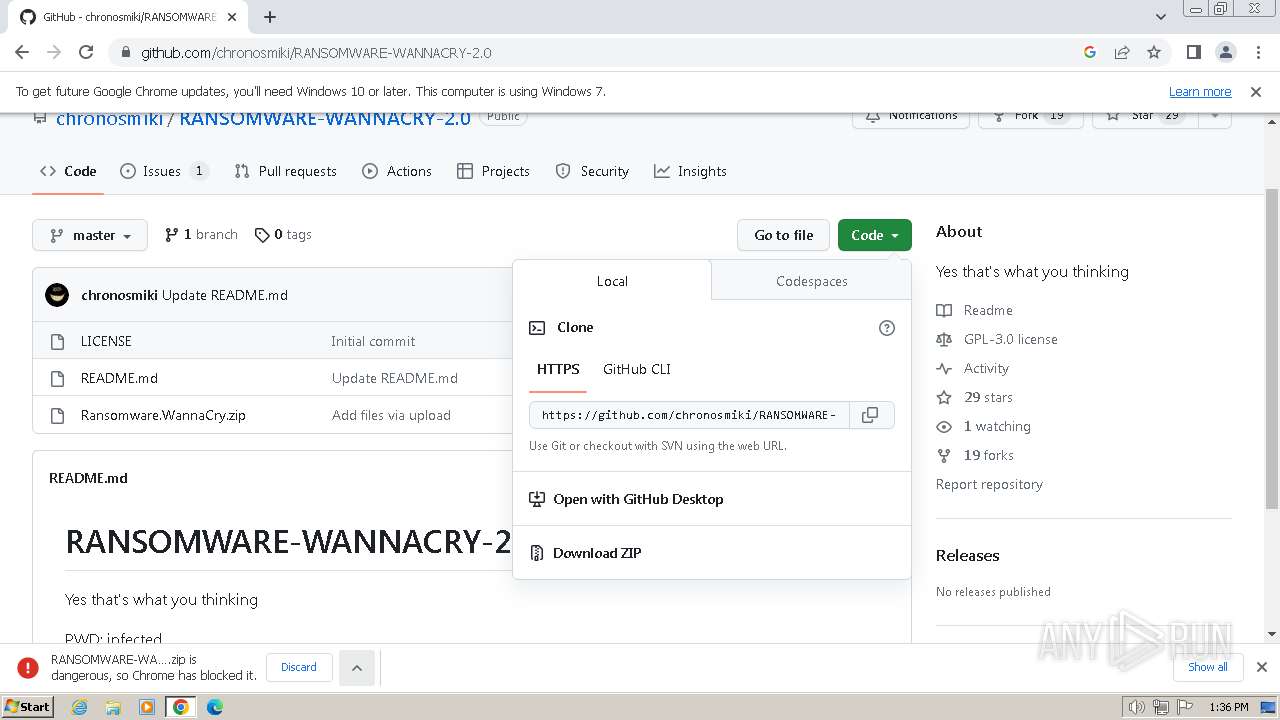Click the Chrome address bar URL
Screen dimensions: 1280x720
[316, 52]
